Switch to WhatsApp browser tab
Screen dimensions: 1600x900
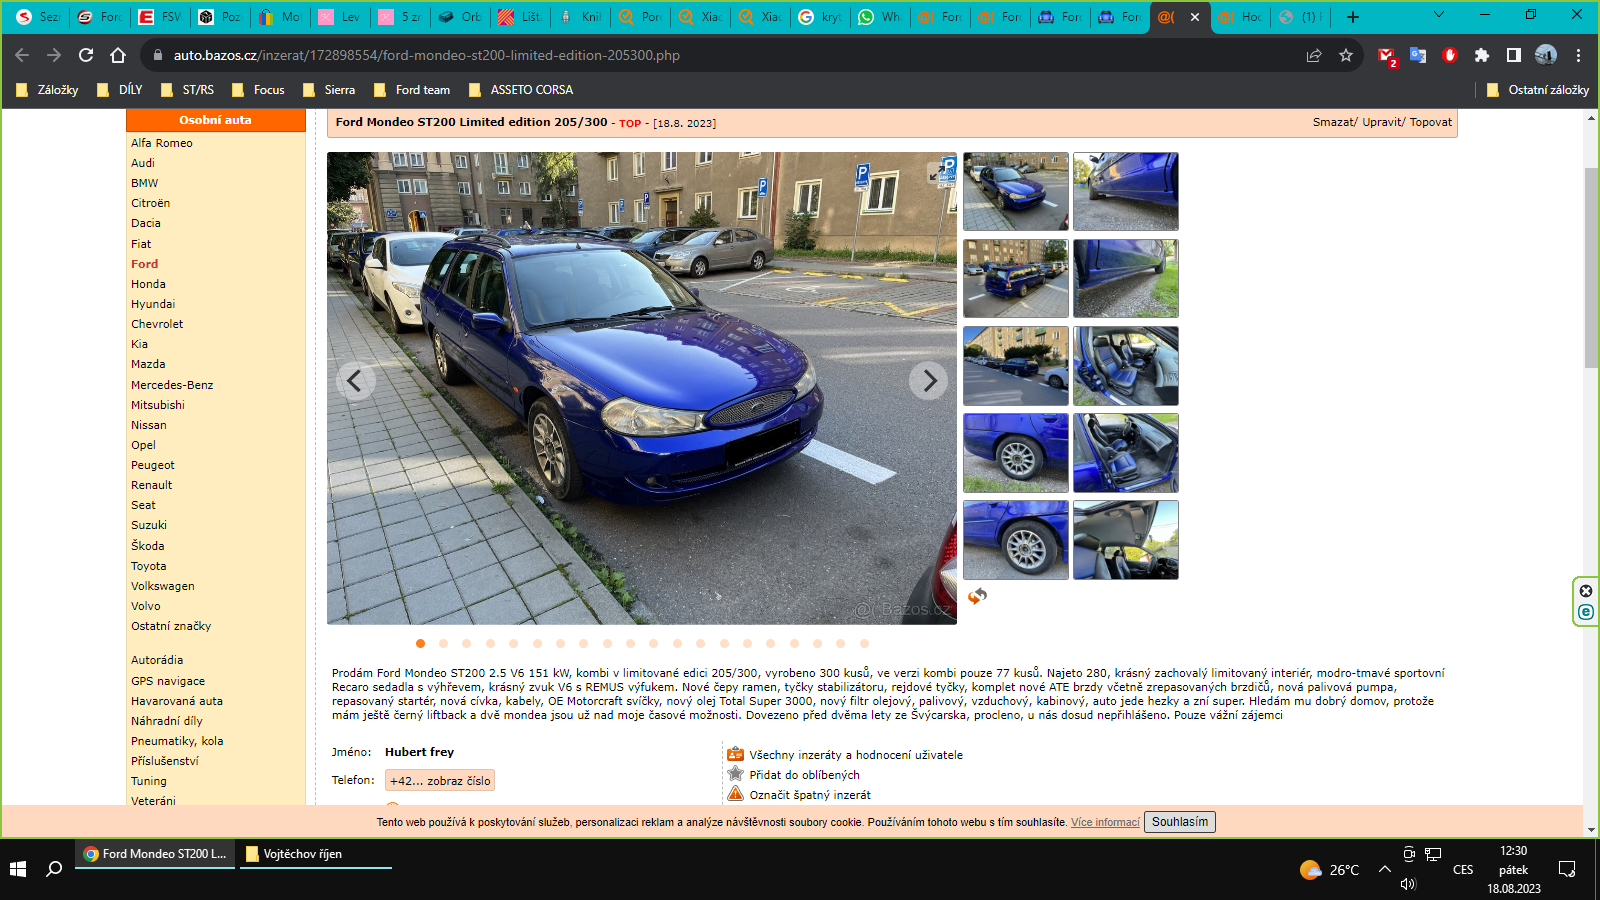coord(880,16)
